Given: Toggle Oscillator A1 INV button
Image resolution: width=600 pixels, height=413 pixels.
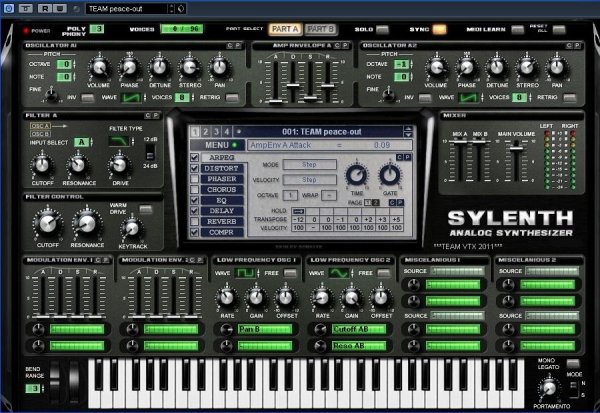Looking at the screenshot, I should click(88, 98).
